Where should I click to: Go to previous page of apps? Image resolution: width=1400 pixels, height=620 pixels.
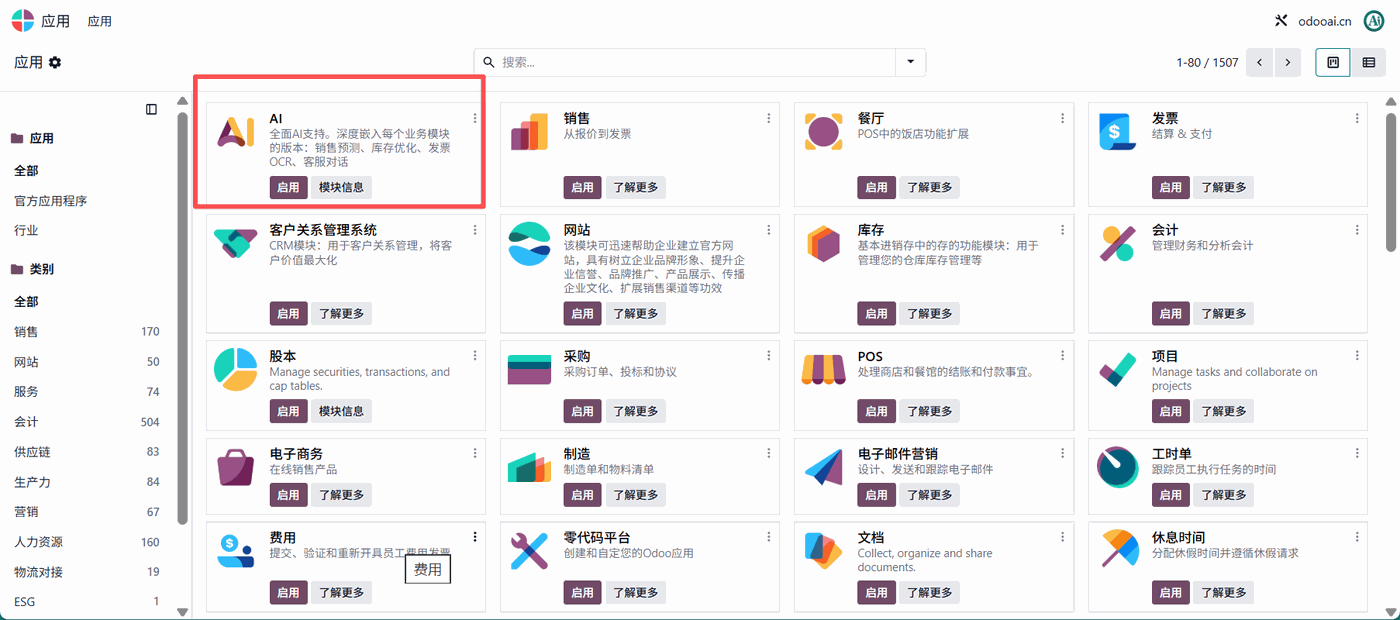pos(1260,62)
